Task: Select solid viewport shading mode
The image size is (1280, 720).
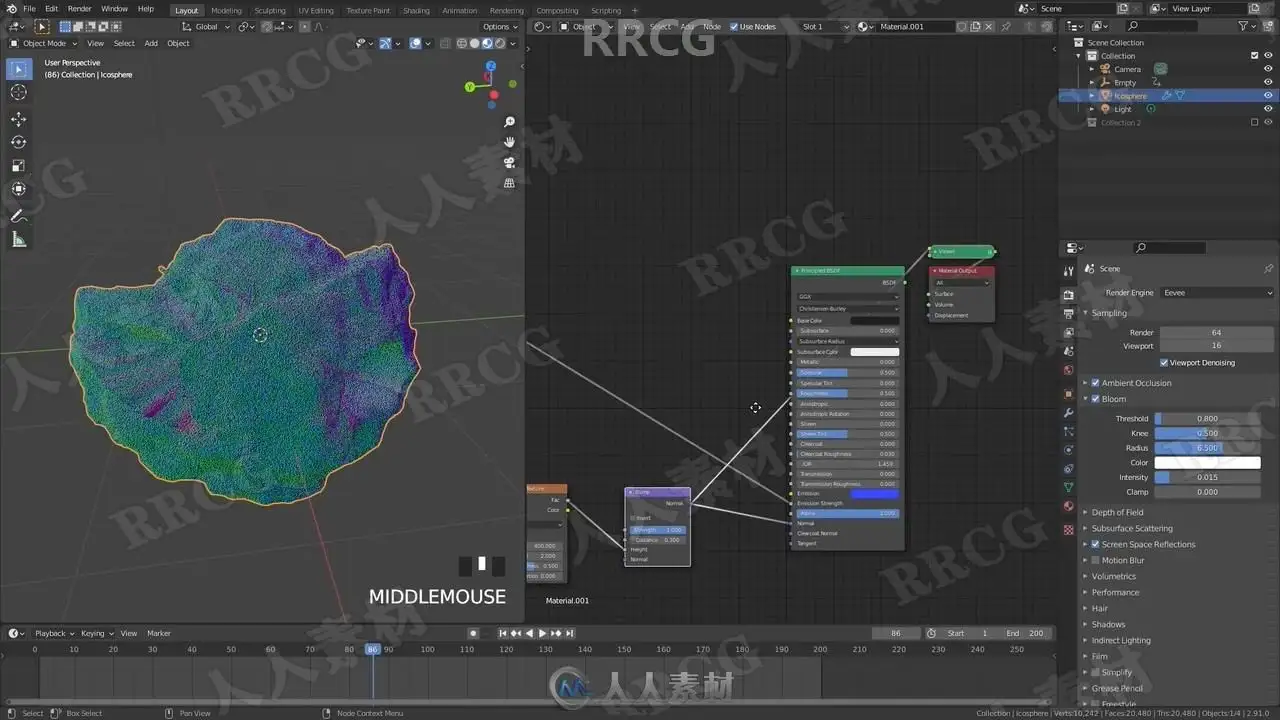Action: coord(474,43)
